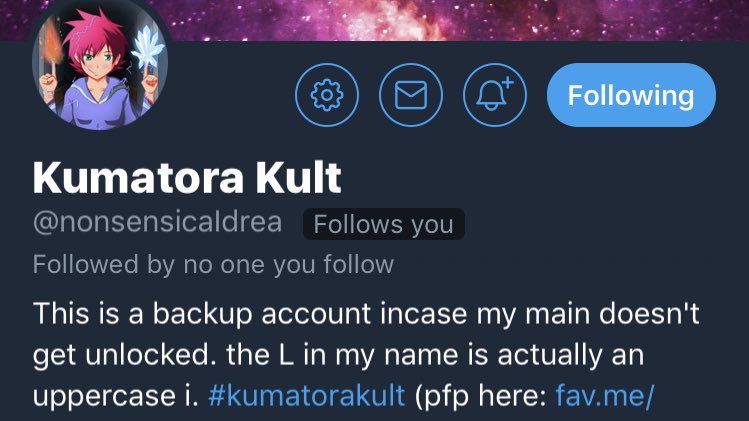The width and height of the screenshot is (749, 421).
Task: Click the uppercase i. bio text
Action: click(116, 395)
